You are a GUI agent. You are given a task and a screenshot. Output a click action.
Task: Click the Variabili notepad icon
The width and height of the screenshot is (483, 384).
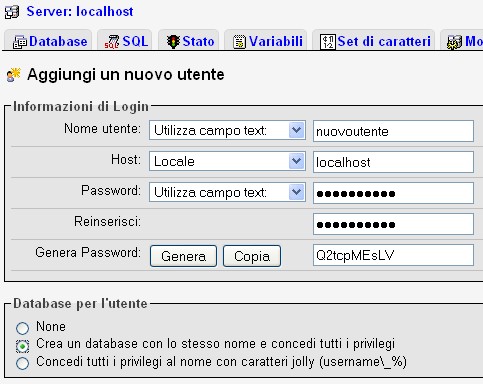point(239,42)
